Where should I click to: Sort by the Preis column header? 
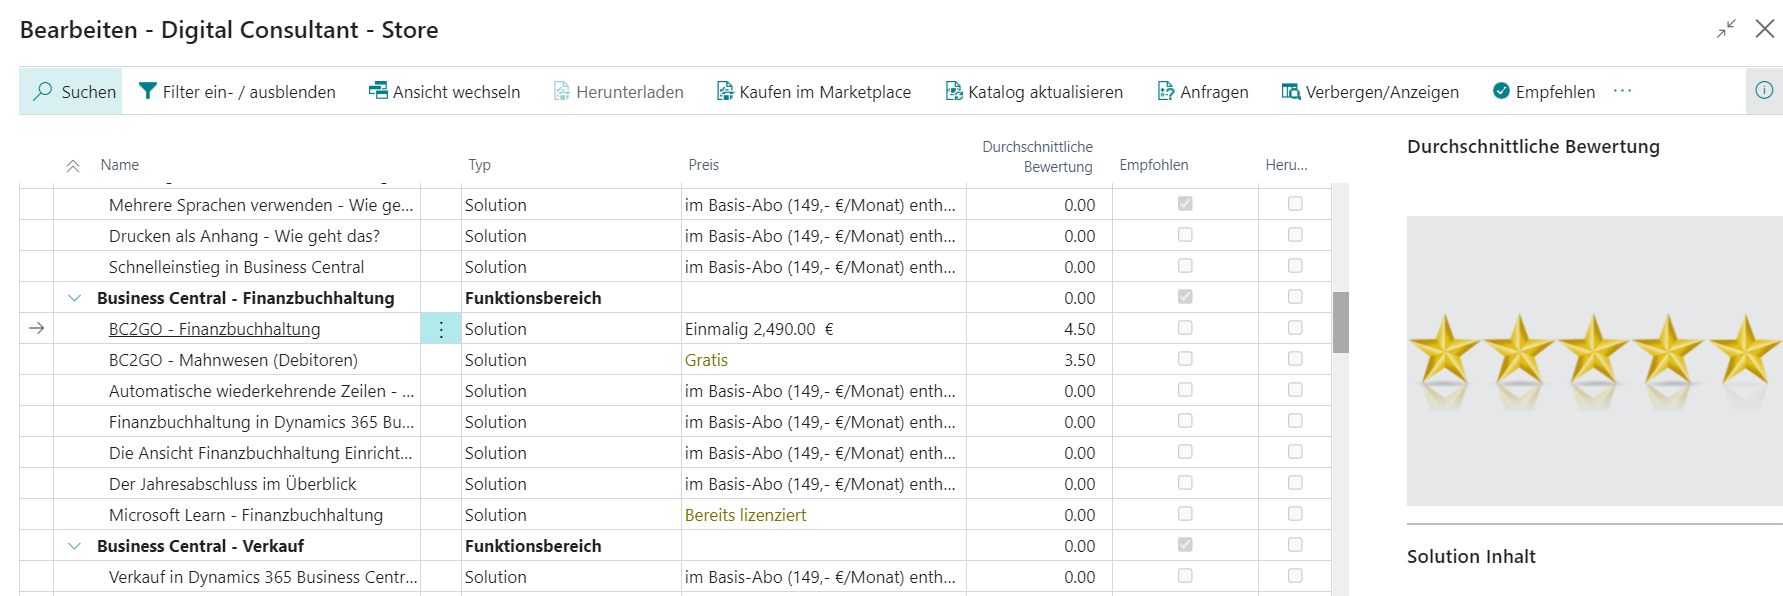tap(703, 165)
